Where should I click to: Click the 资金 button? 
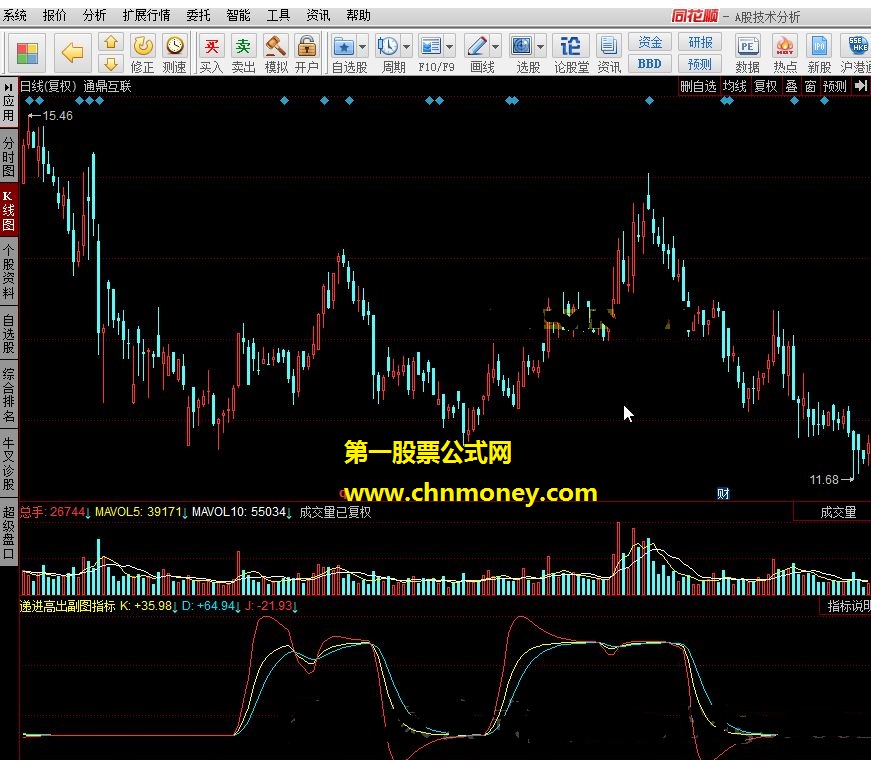[x=649, y=42]
